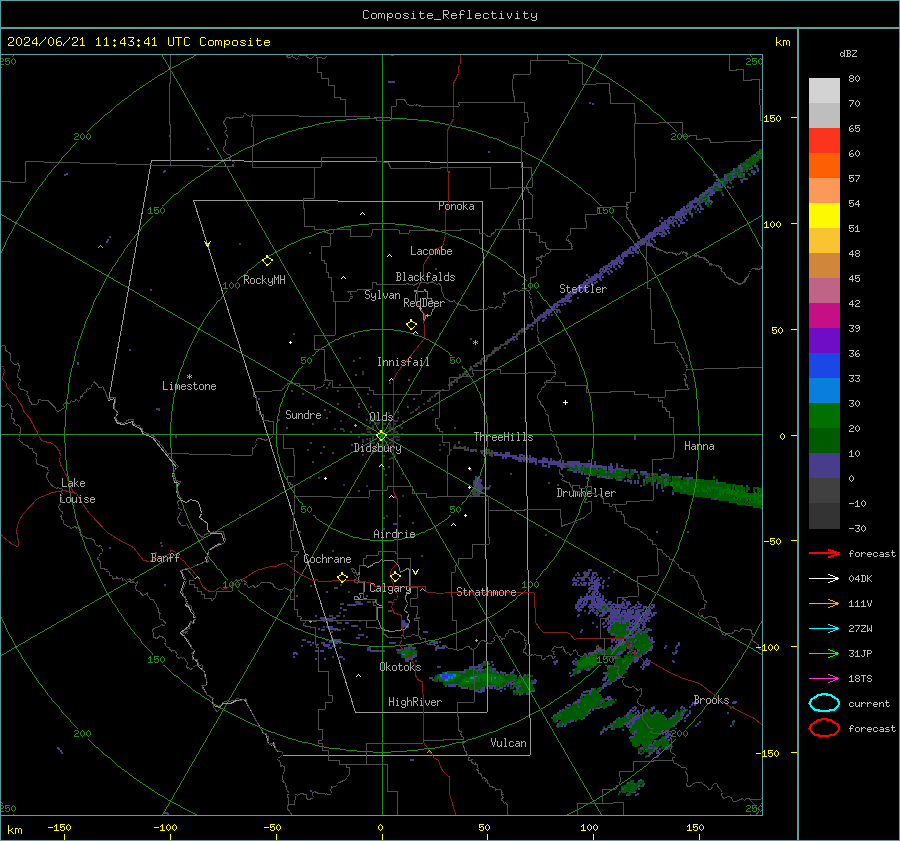This screenshot has width=900, height=841.
Task: Click the 80 value on dBZ scale
Action: click(854, 79)
